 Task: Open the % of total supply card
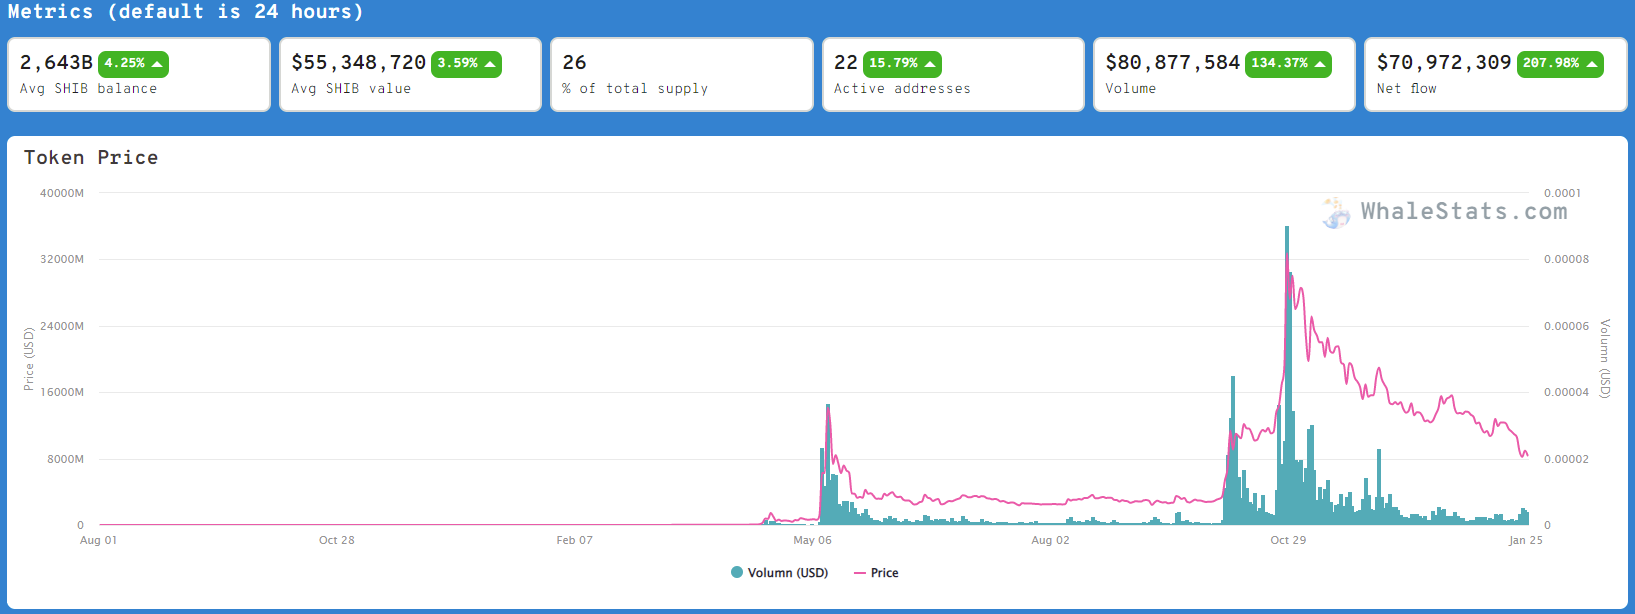point(681,75)
